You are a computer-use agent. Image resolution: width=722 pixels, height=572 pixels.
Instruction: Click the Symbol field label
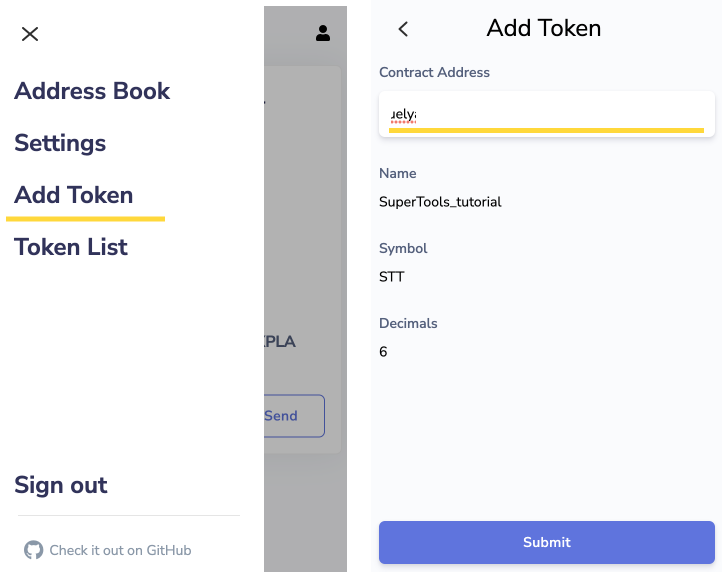(x=403, y=248)
